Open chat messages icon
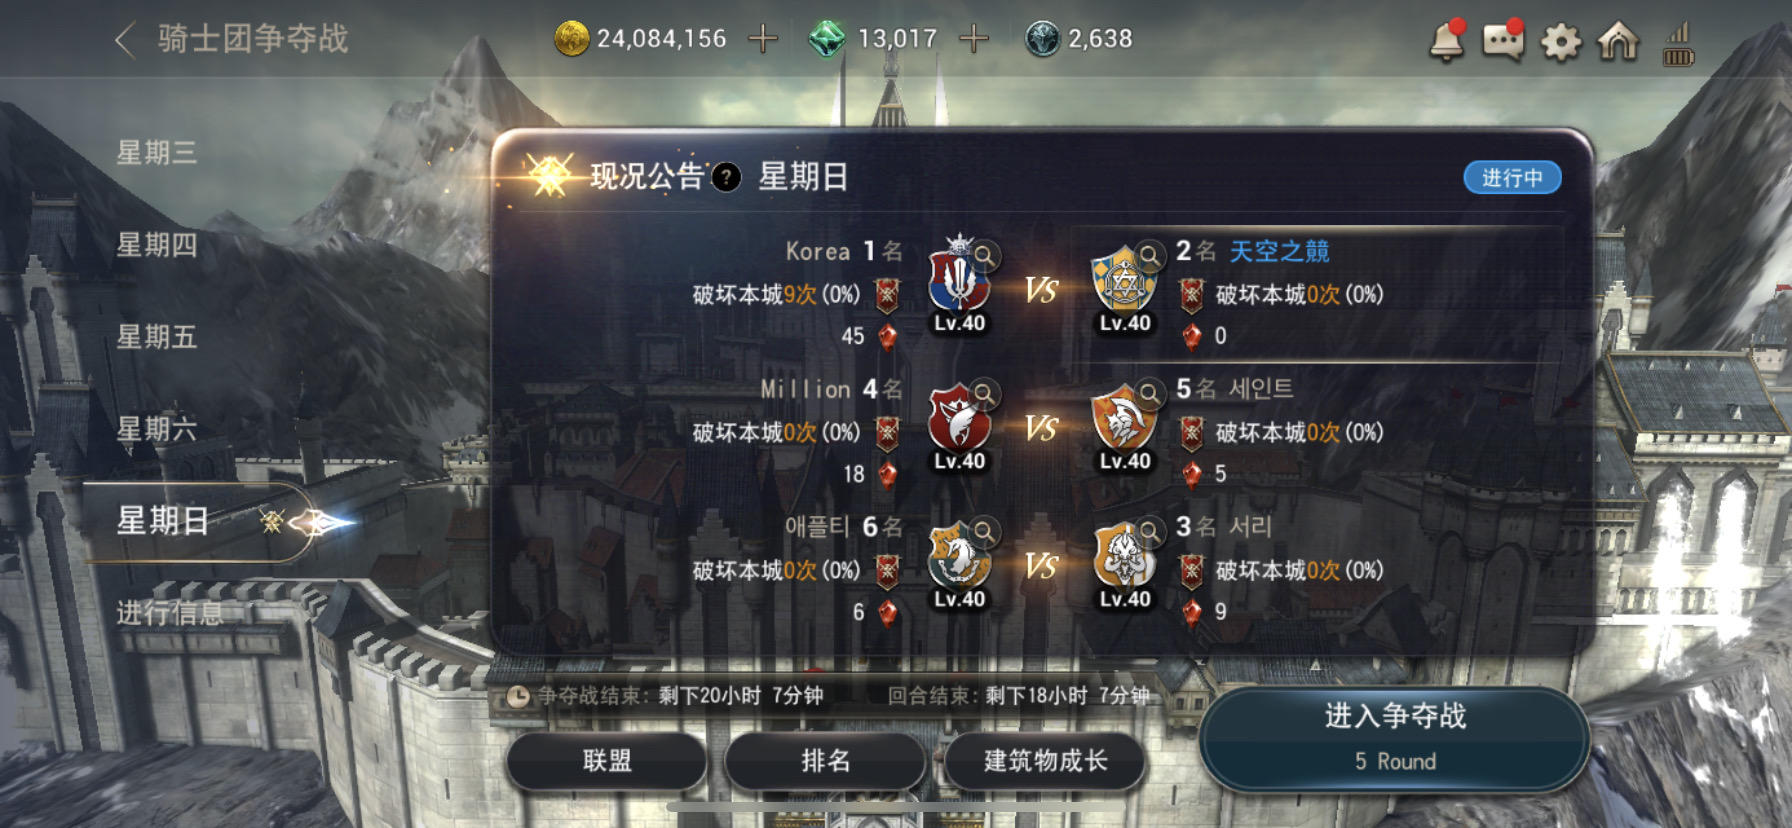Viewport: 1792px width, 828px height. (x=1503, y=40)
